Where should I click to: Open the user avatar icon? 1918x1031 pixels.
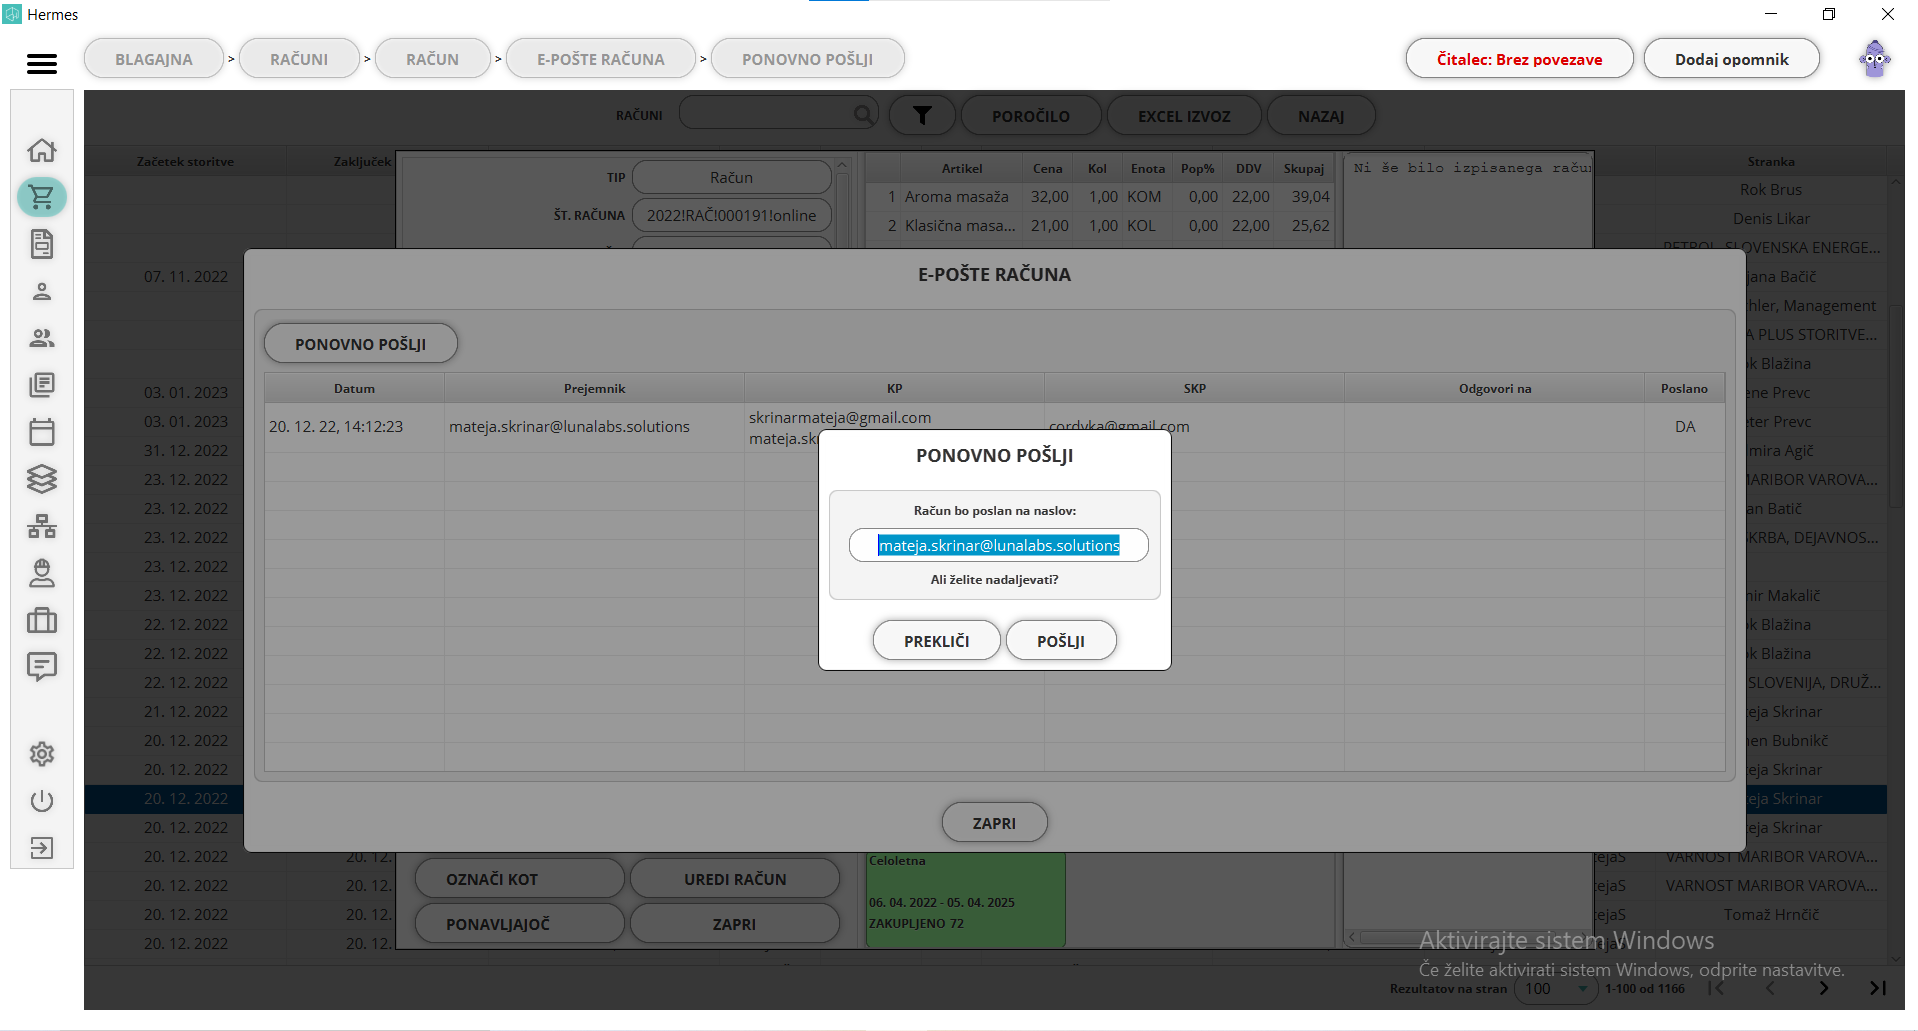coord(1875,59)
